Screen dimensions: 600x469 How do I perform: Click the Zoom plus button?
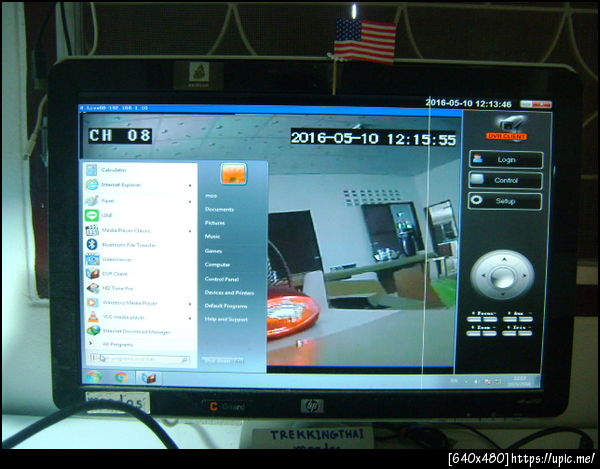pos(473,334)
